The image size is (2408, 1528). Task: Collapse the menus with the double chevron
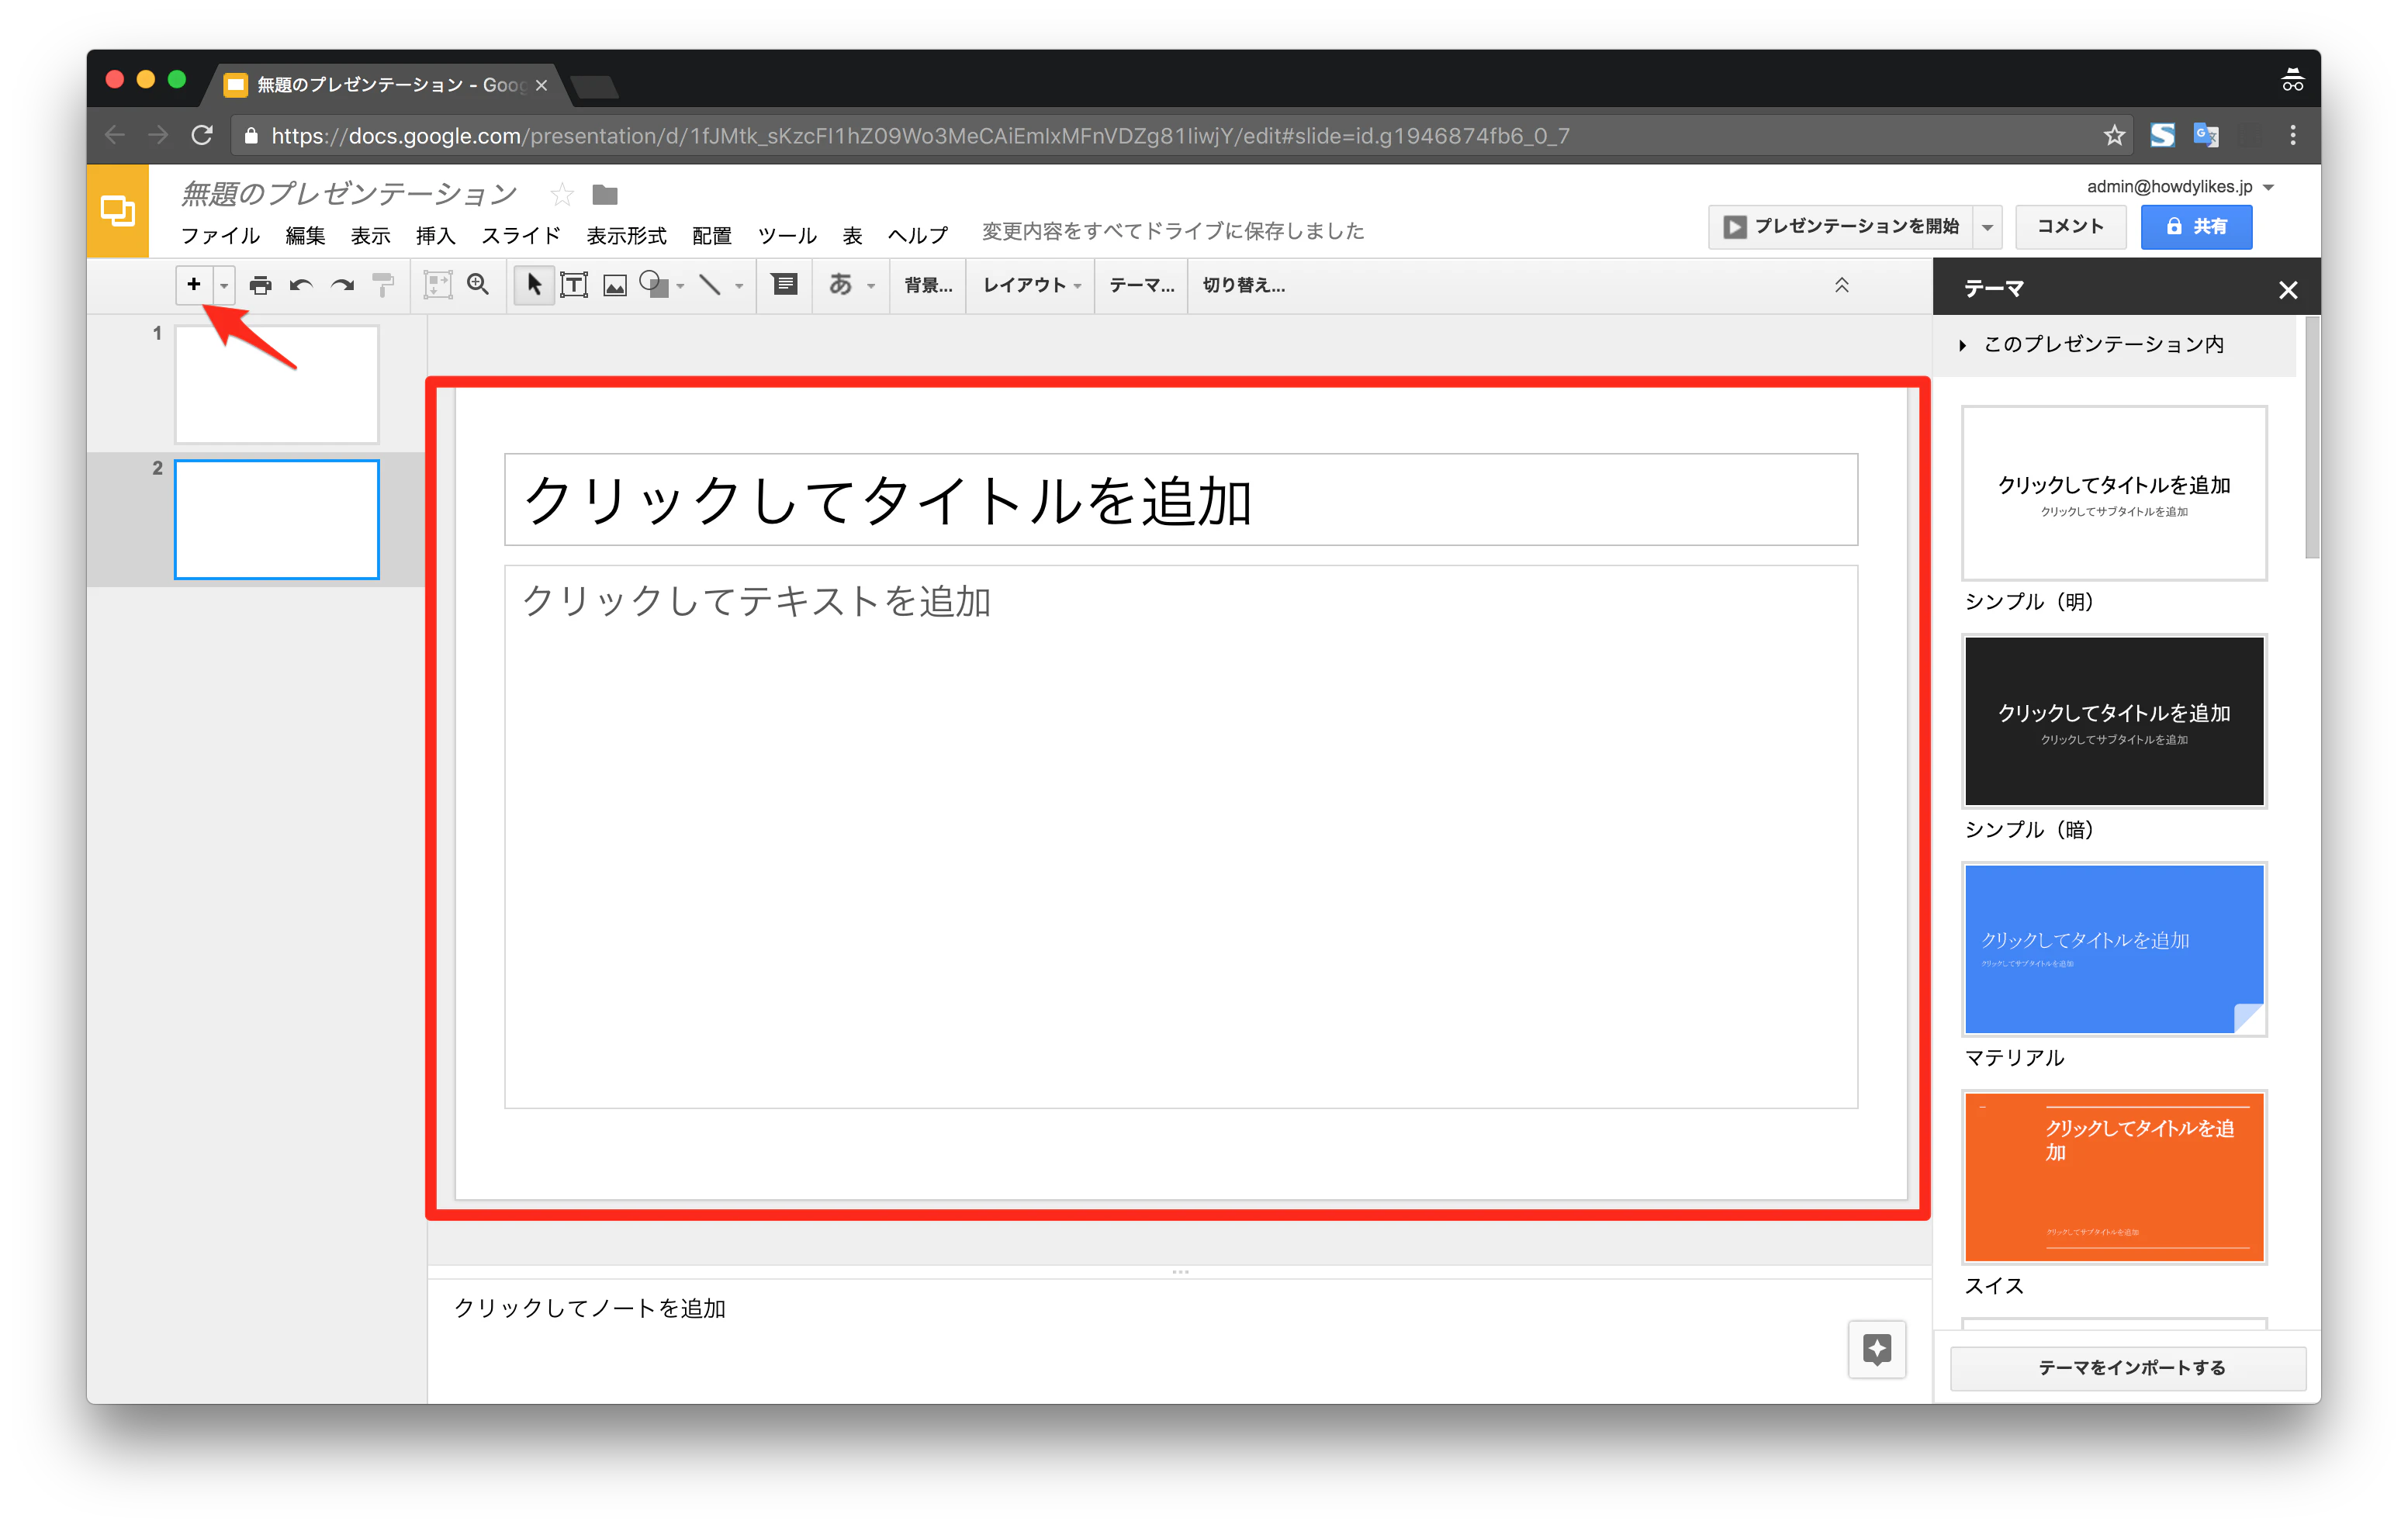click(x=1841, y=285)
